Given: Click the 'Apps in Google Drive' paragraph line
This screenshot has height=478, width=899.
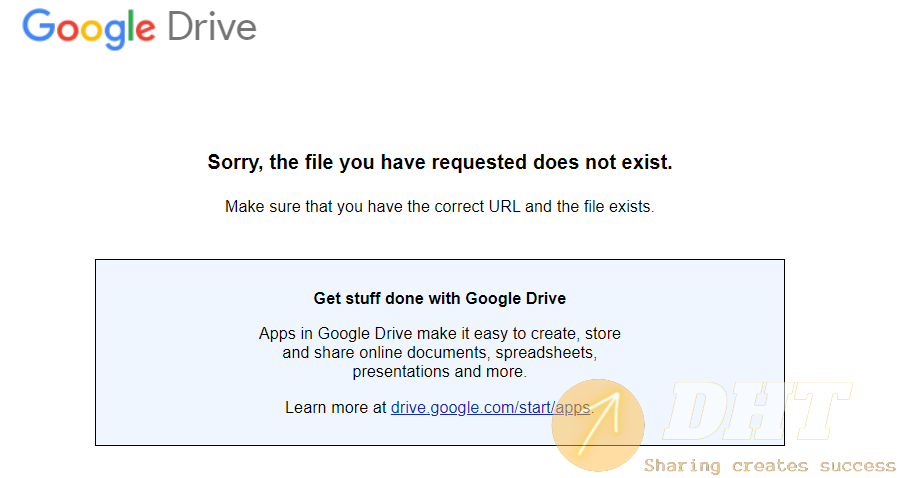Looking at the screenshot, I should tap(440, 333).
